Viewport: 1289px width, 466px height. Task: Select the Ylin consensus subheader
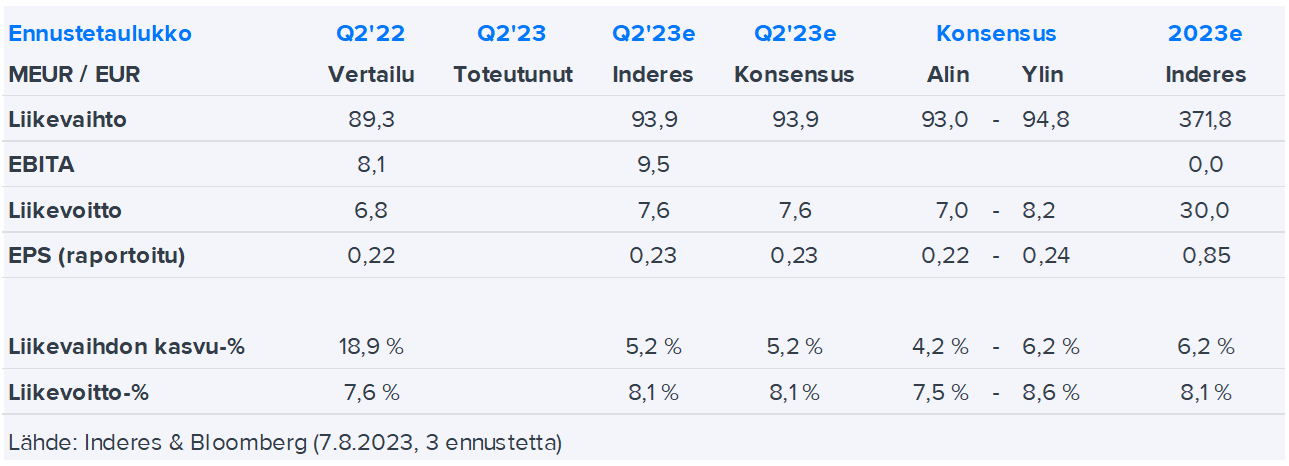coord(1042,75)
